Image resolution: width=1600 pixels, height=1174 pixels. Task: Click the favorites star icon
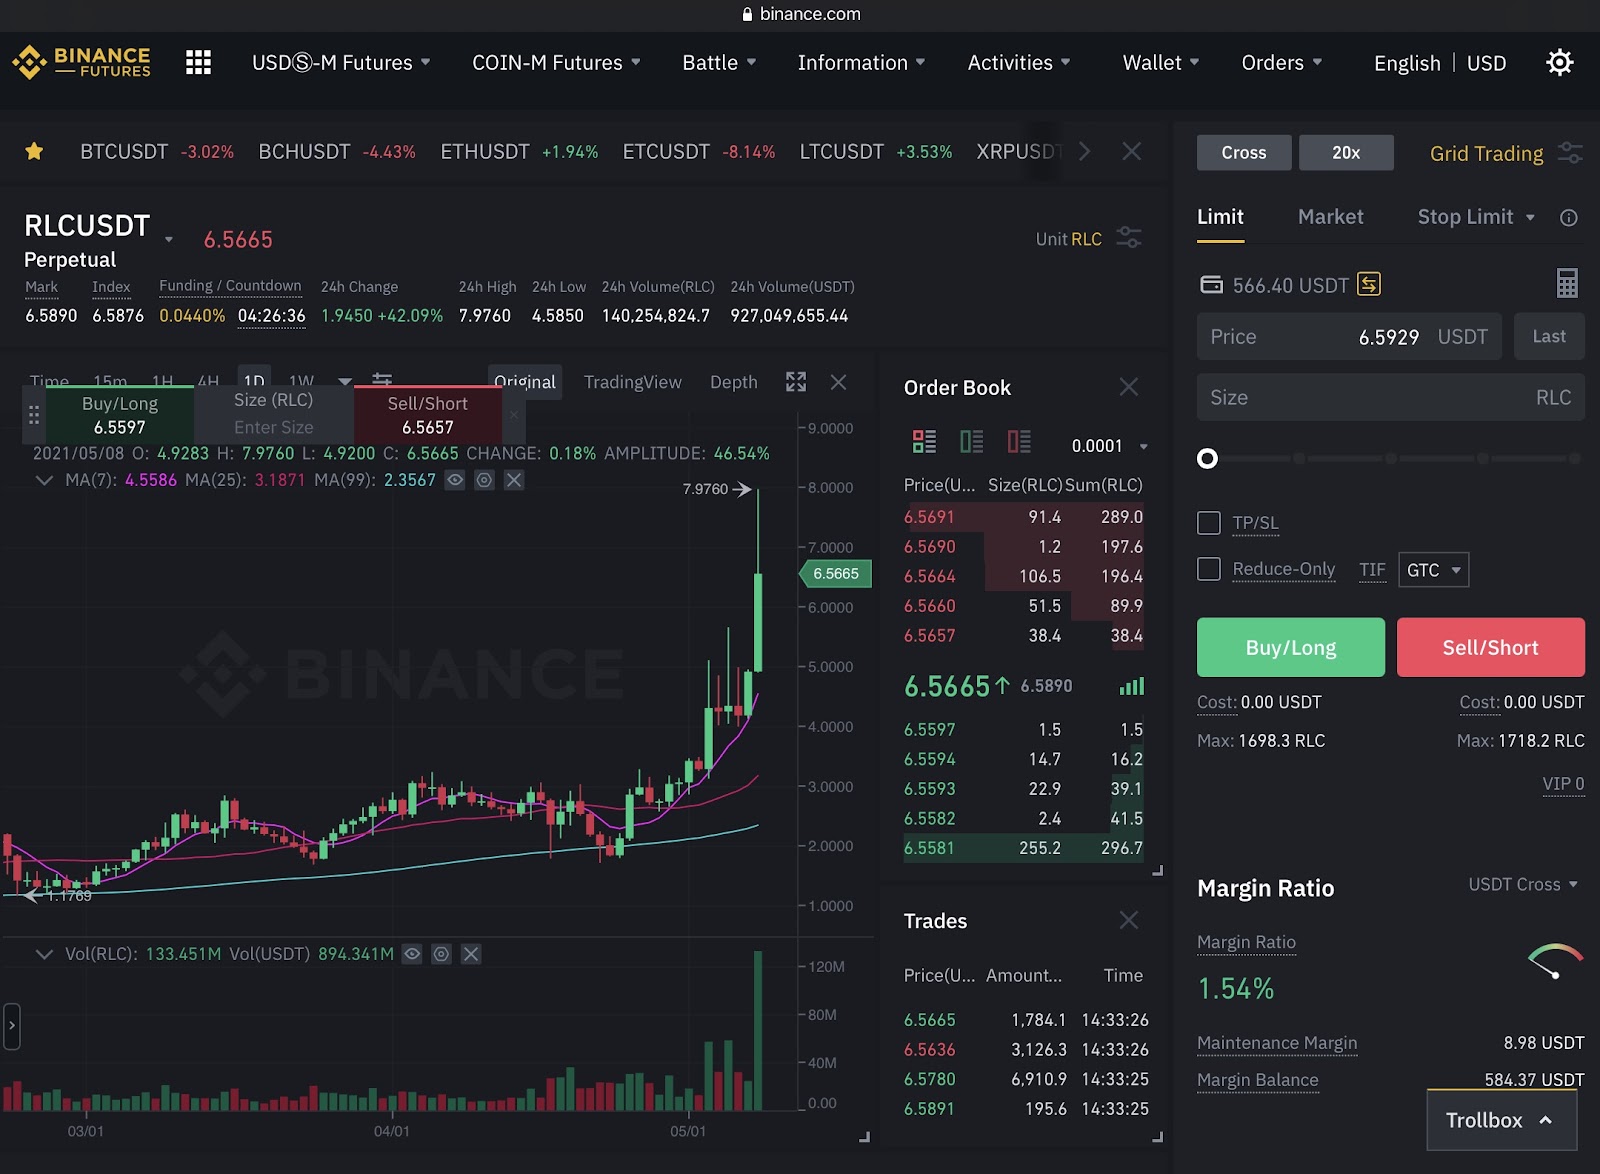[34, 151]
